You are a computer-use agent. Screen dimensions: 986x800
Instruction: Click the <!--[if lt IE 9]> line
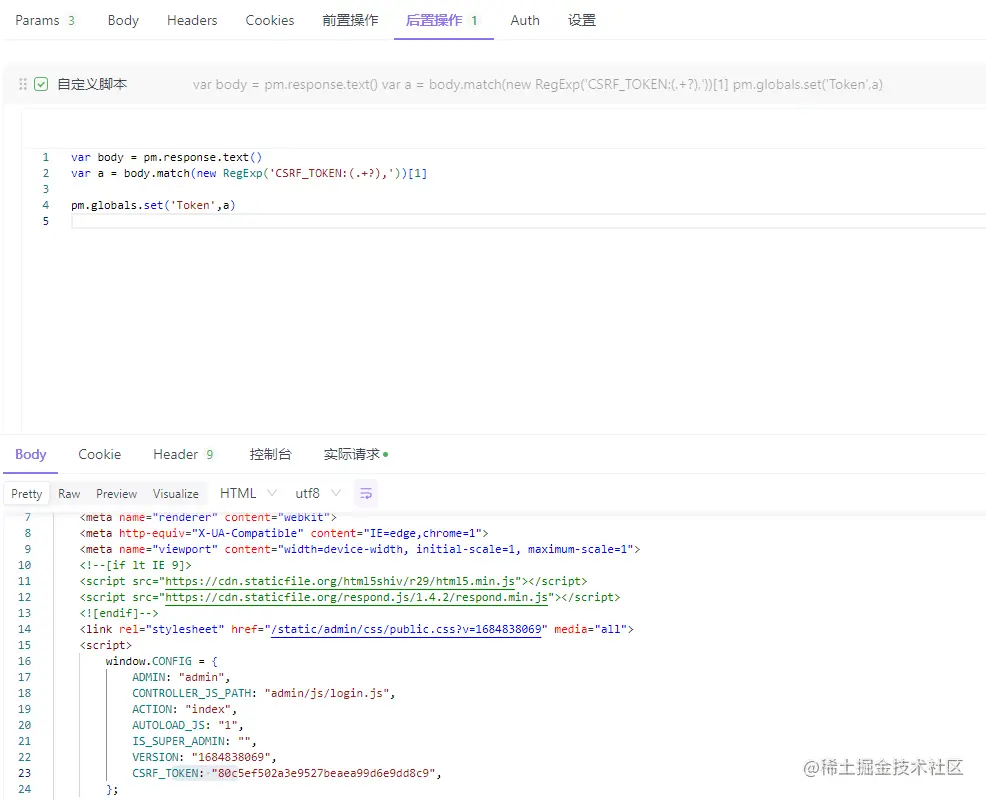[136, 565]
